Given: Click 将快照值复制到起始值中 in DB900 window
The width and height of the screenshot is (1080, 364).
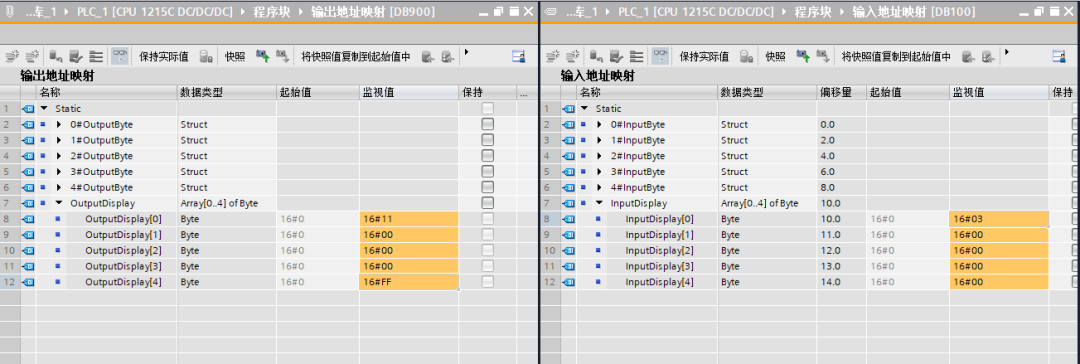Looking at the screenshot, I should (356, 57).
